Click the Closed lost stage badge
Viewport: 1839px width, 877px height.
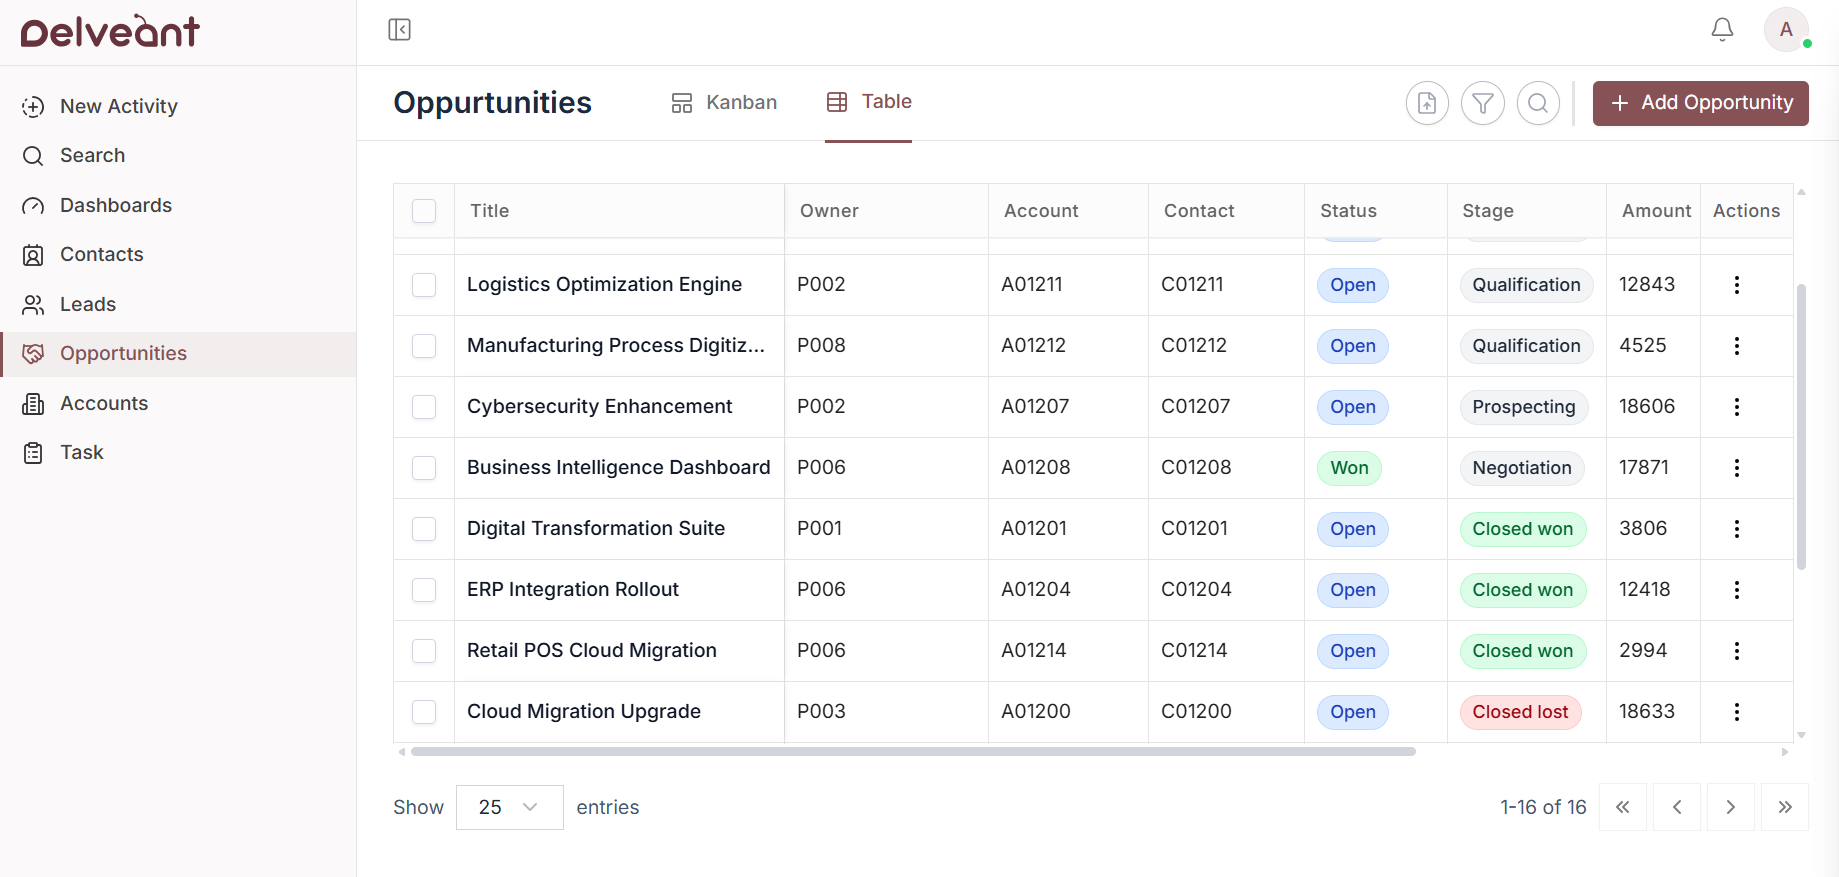1520,712
